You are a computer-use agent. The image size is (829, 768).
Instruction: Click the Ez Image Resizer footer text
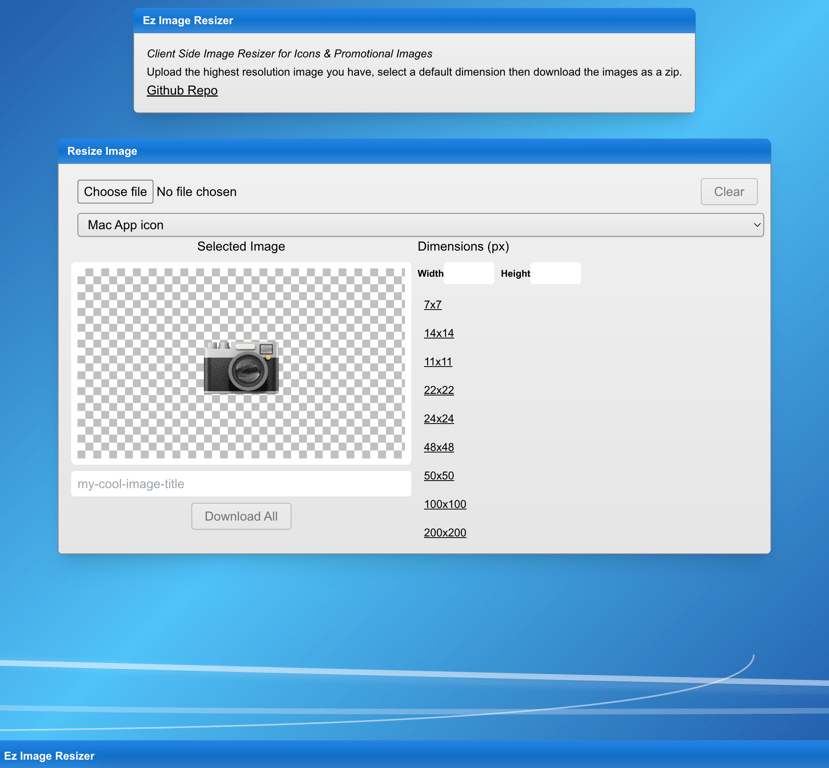49,756
